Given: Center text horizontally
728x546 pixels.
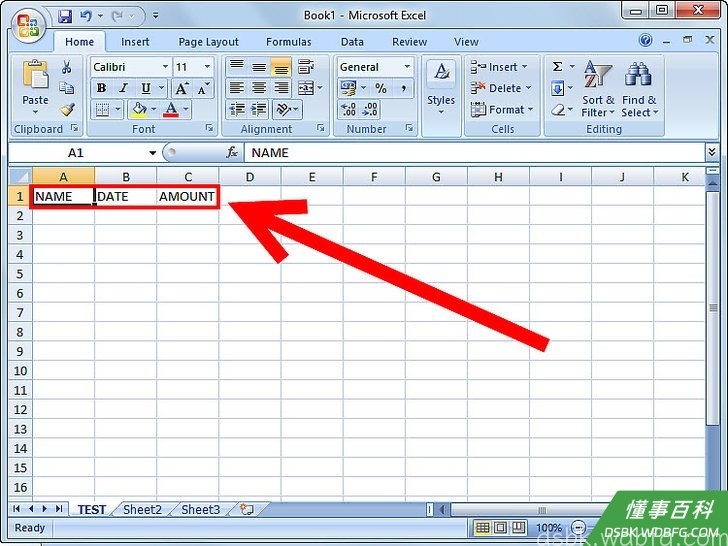Looking at the screenshot, I should pyautogui.click(x=259, y=88).
